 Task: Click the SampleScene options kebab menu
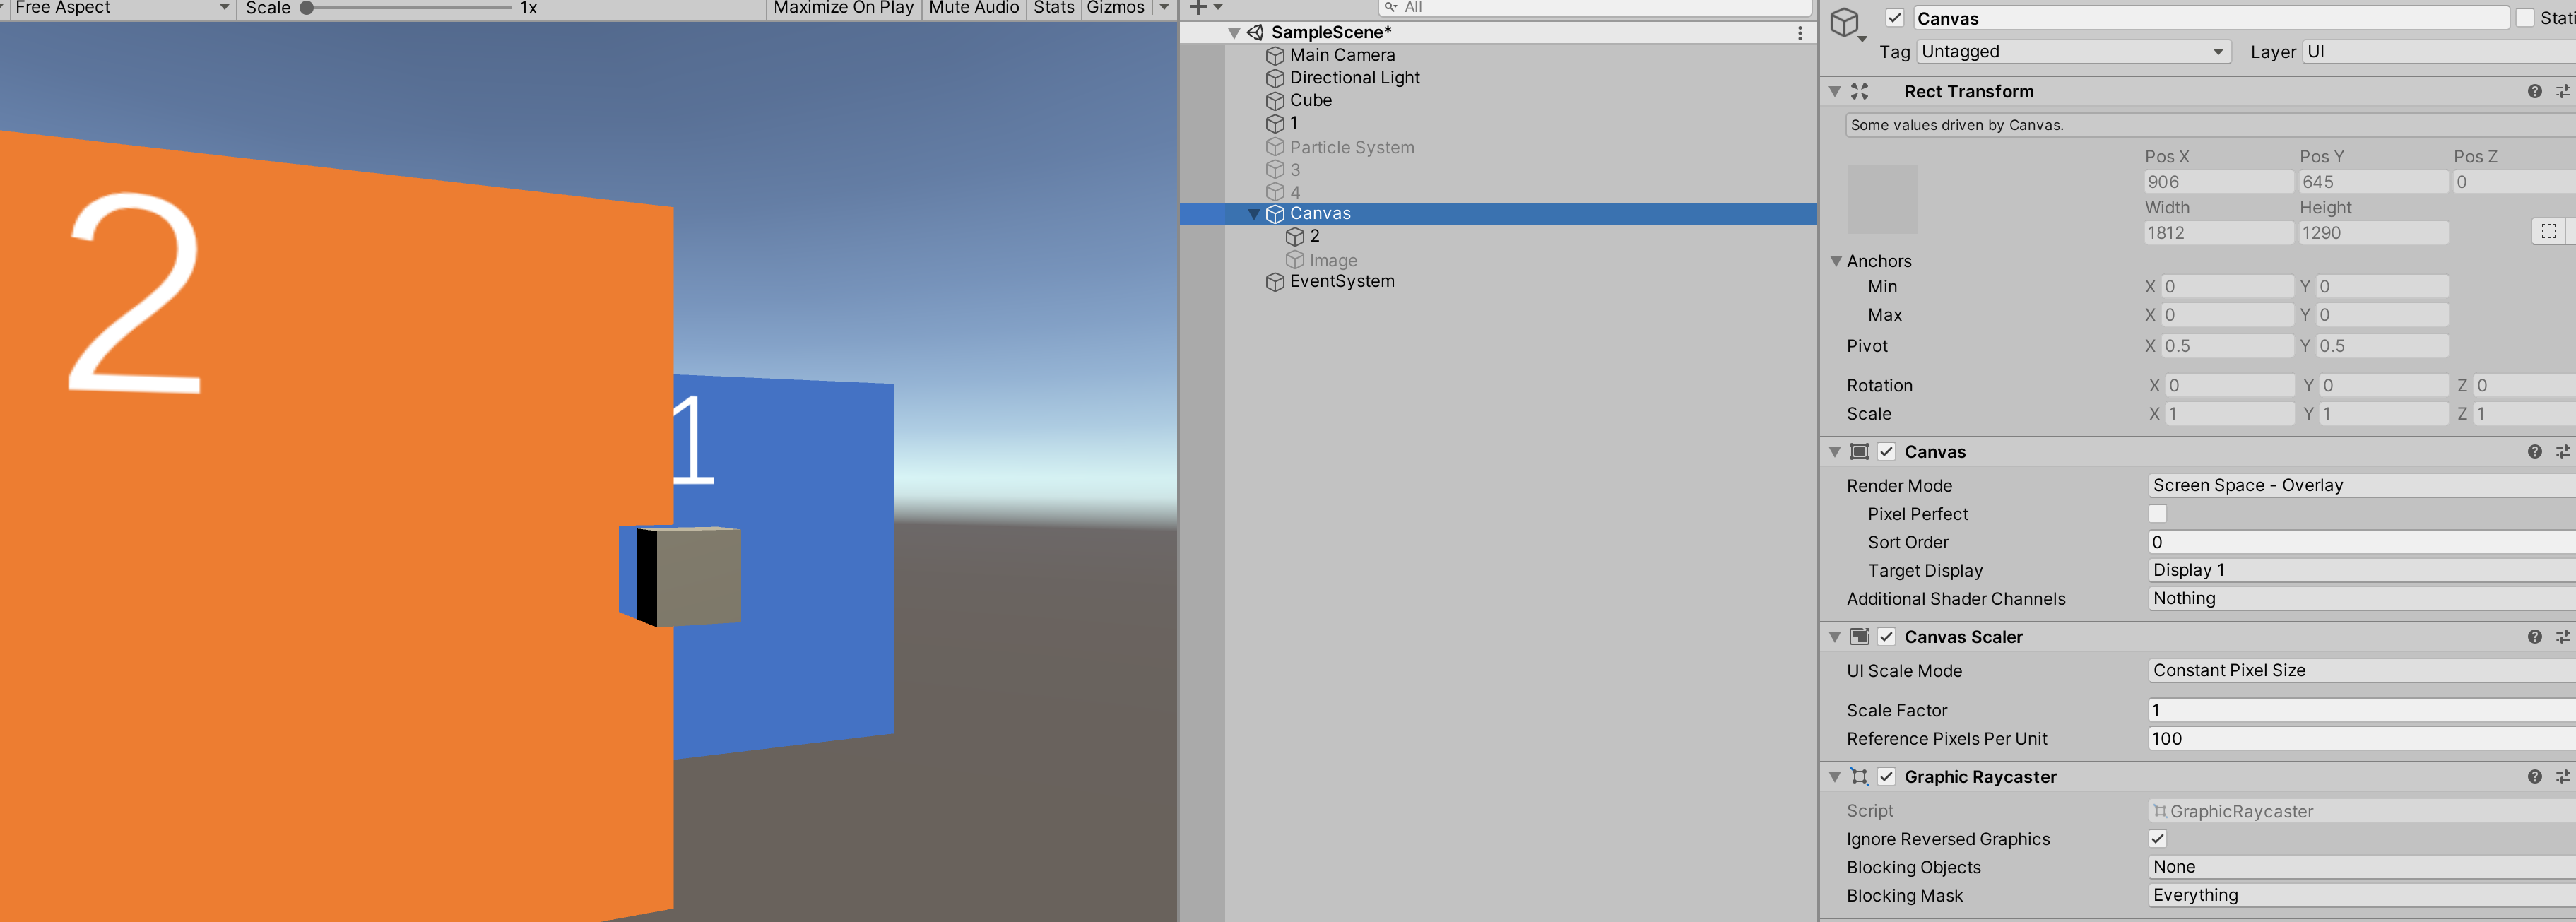[1800, 33]
